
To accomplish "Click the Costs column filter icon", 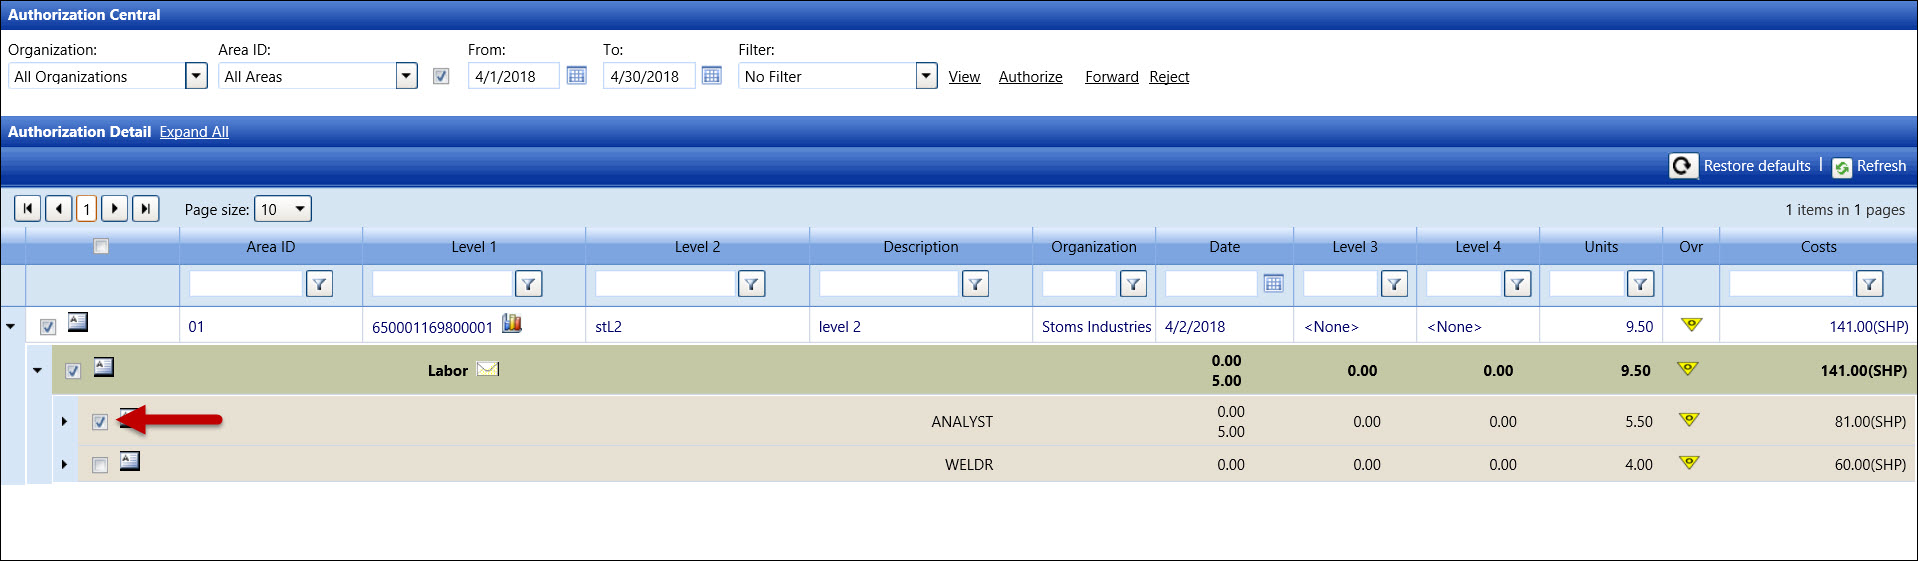I will [1869, 284].
